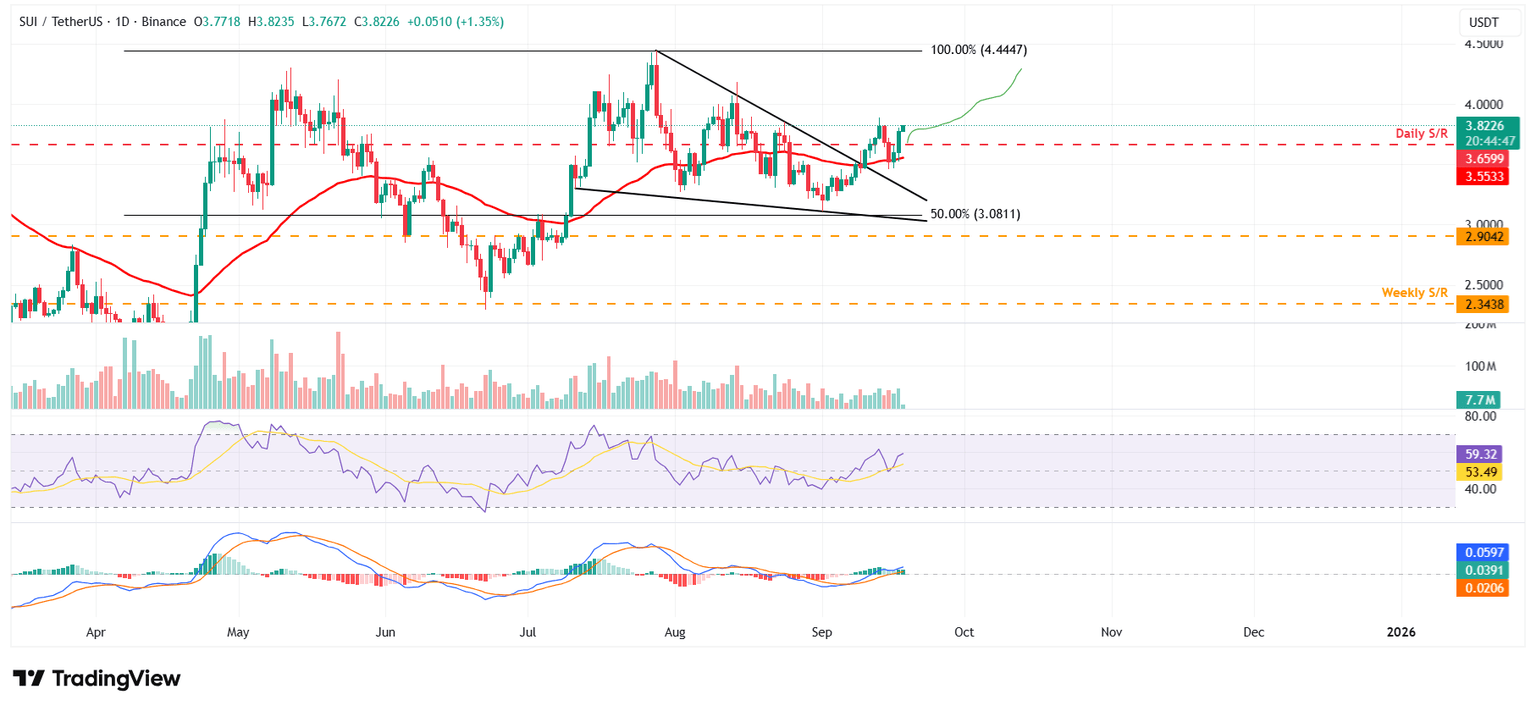Click the red 3.5533 price level tag
The height and width of the screenshot is (710, 1536).
(x=1484, y=176)
